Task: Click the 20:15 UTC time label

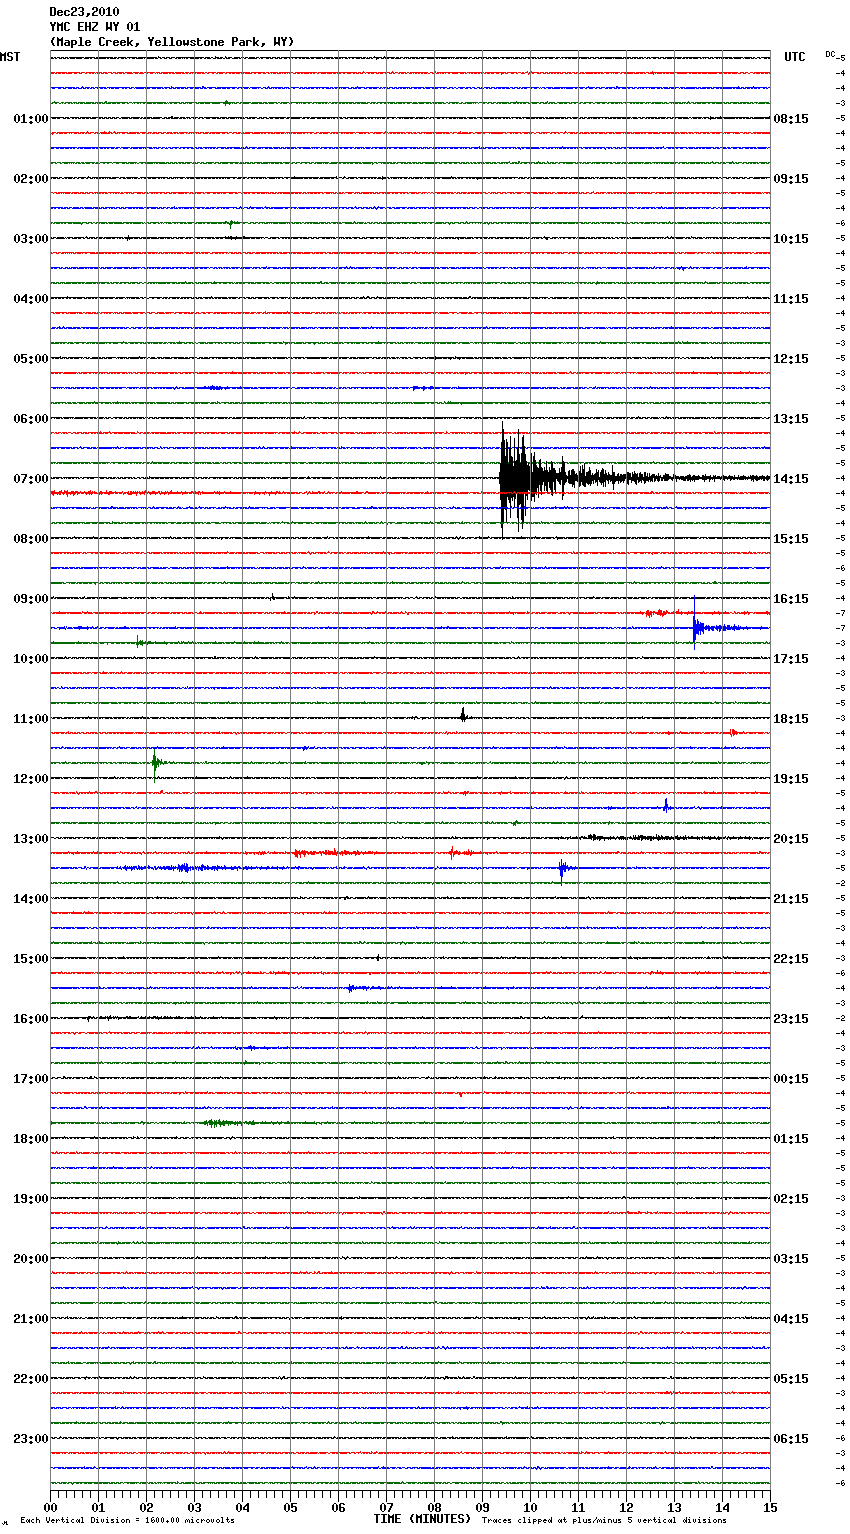Action: [791, 839]
